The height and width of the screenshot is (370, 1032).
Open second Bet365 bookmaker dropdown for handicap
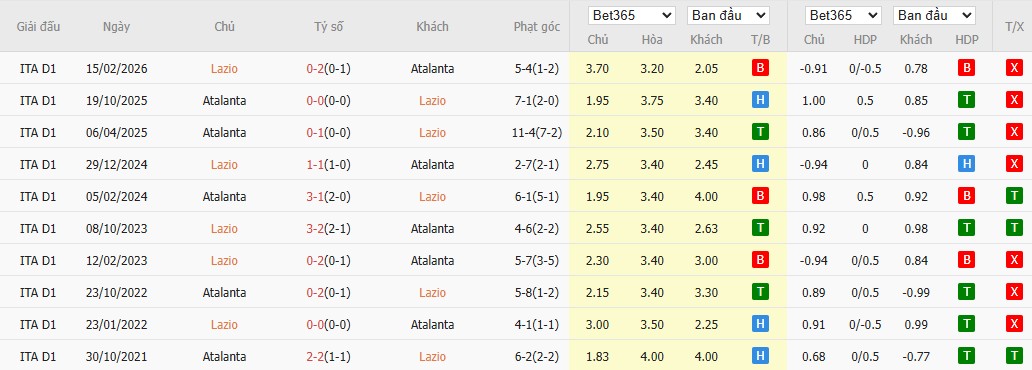[x=844, y=15]
